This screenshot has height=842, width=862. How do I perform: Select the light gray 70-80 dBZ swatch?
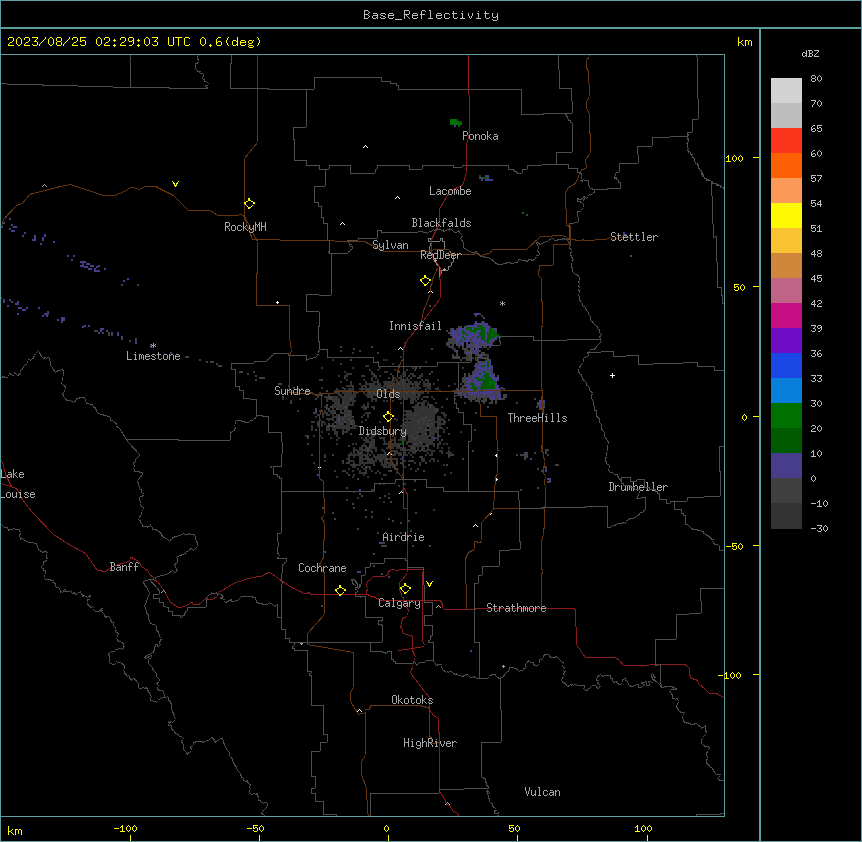coord(786,90)
